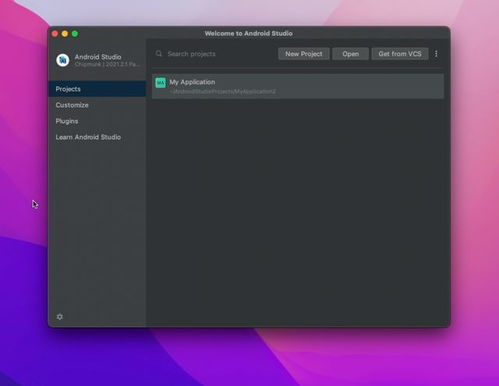Open the three-dot more actions menu
The height and width of the screenshot is (386, 499).
coord(436,54)
